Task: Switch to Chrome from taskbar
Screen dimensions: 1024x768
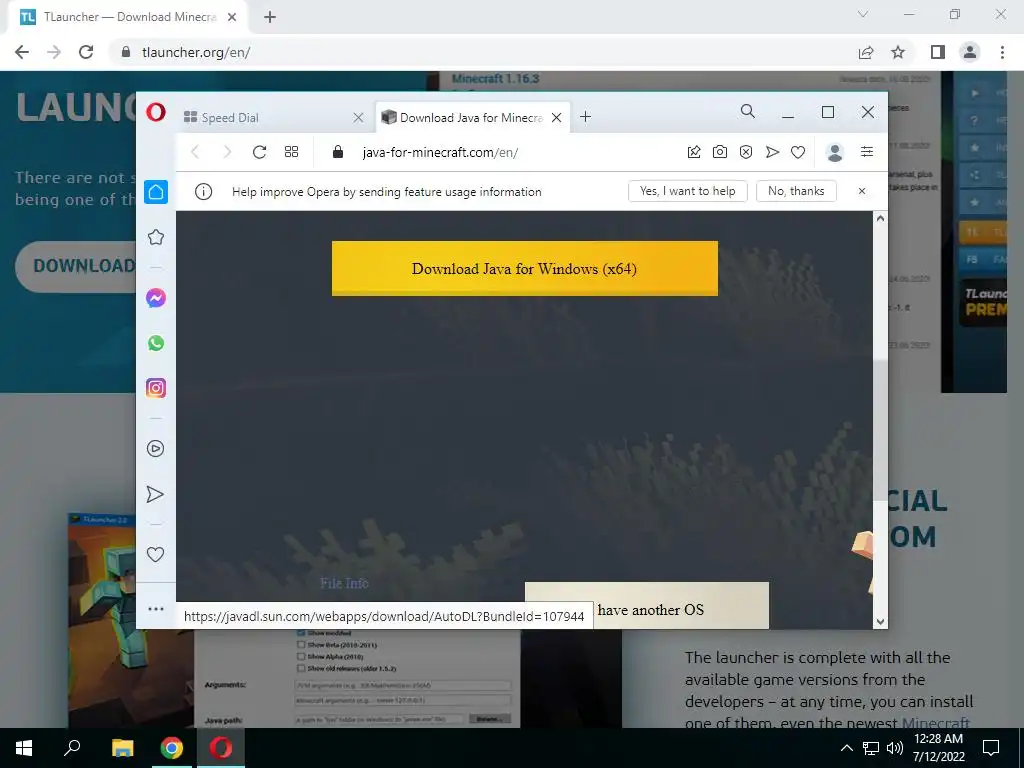Action: click(172, 748)
